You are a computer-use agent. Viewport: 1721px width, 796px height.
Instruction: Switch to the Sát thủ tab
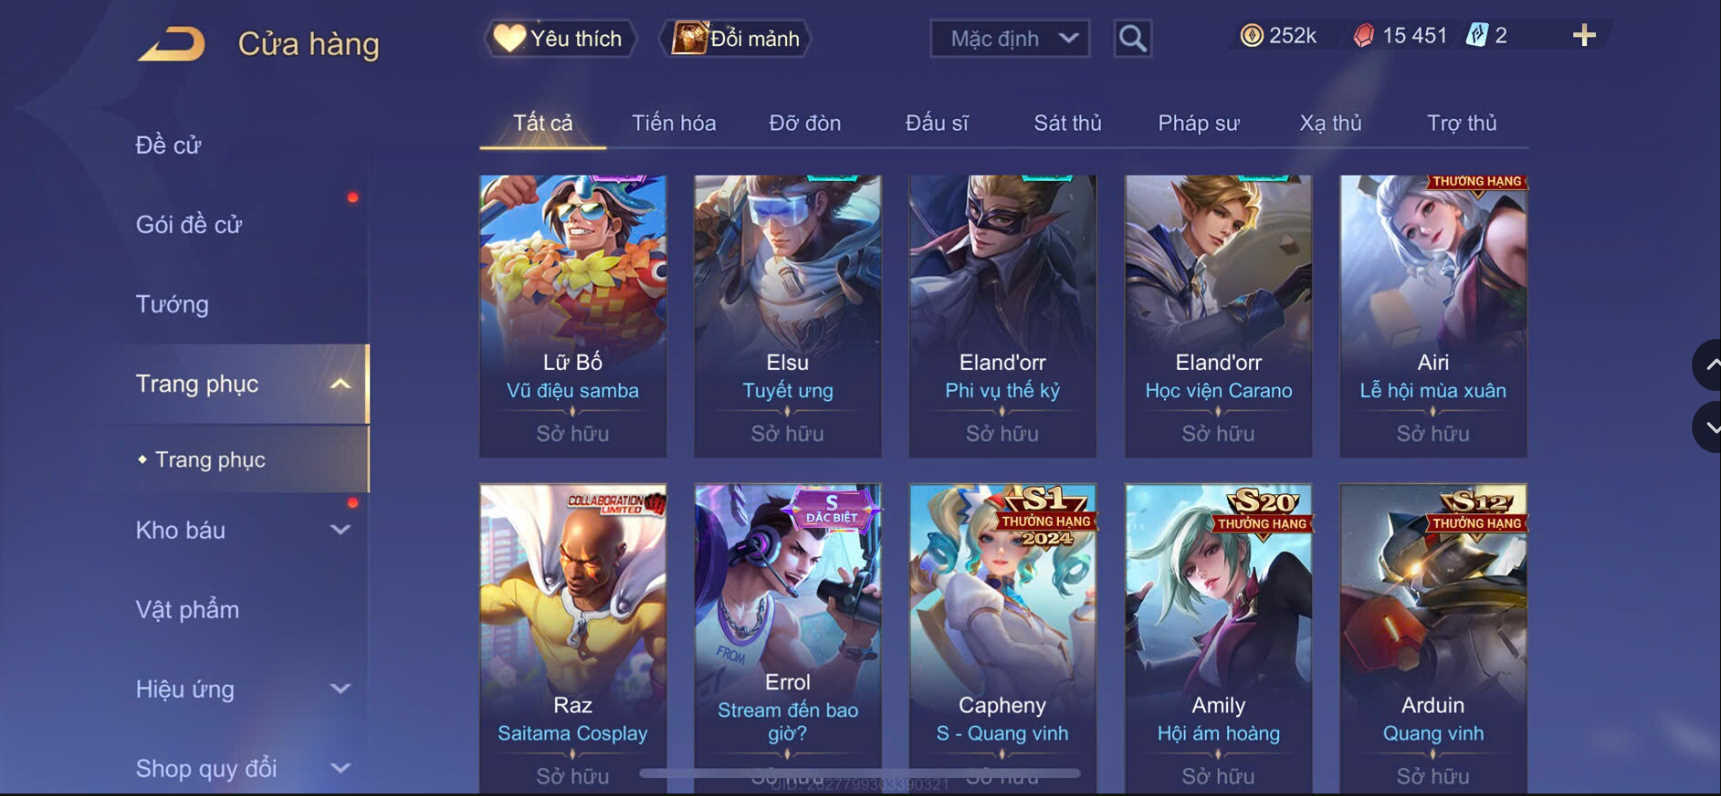(x=1067, y=123)
